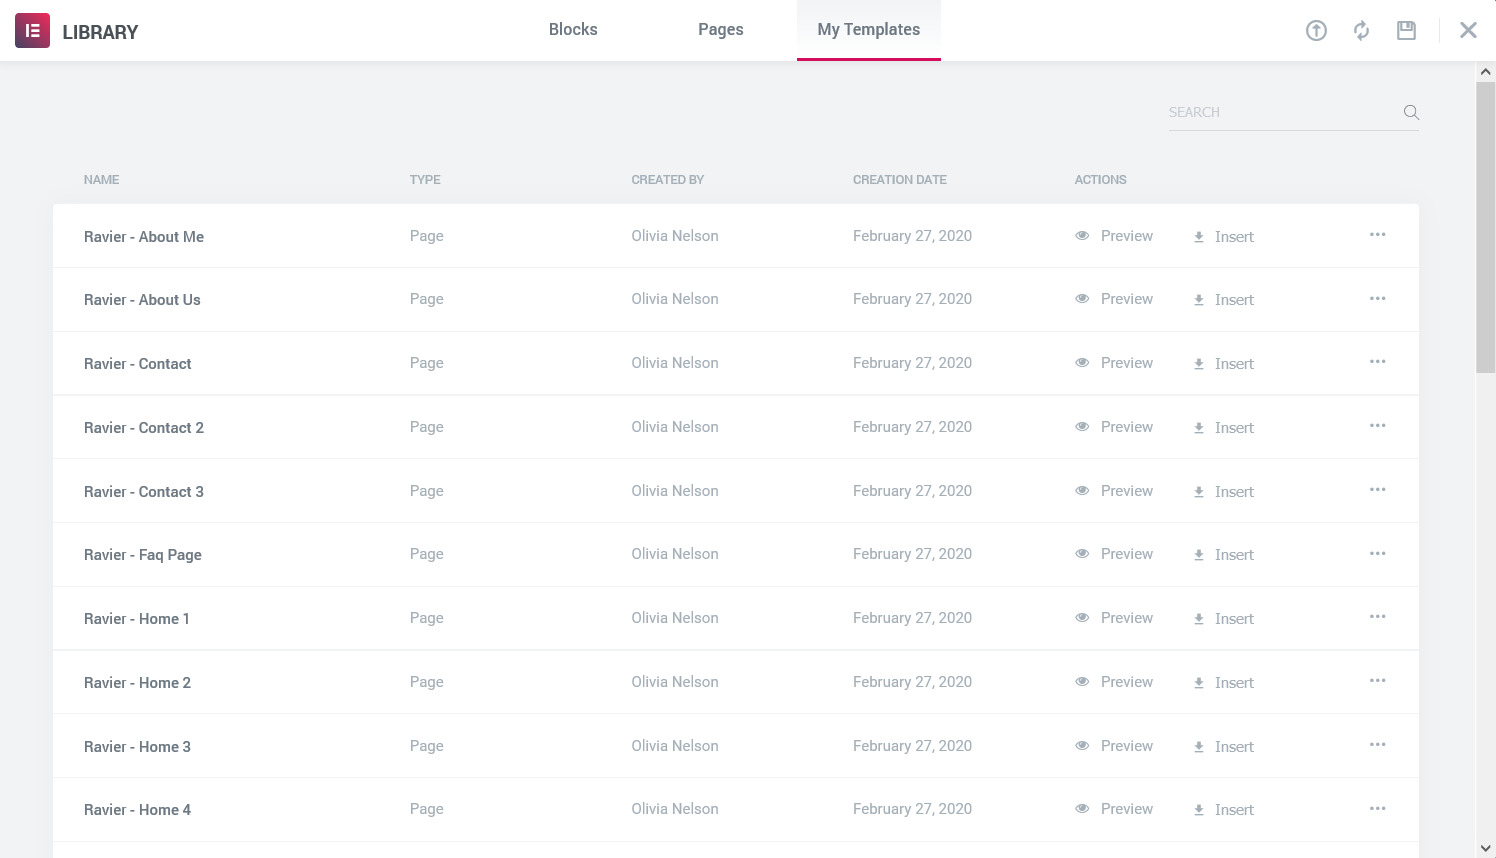Click the Elementor logo icon
The height and width of the screenshot is (858, 1496).
tap(32, 31)
